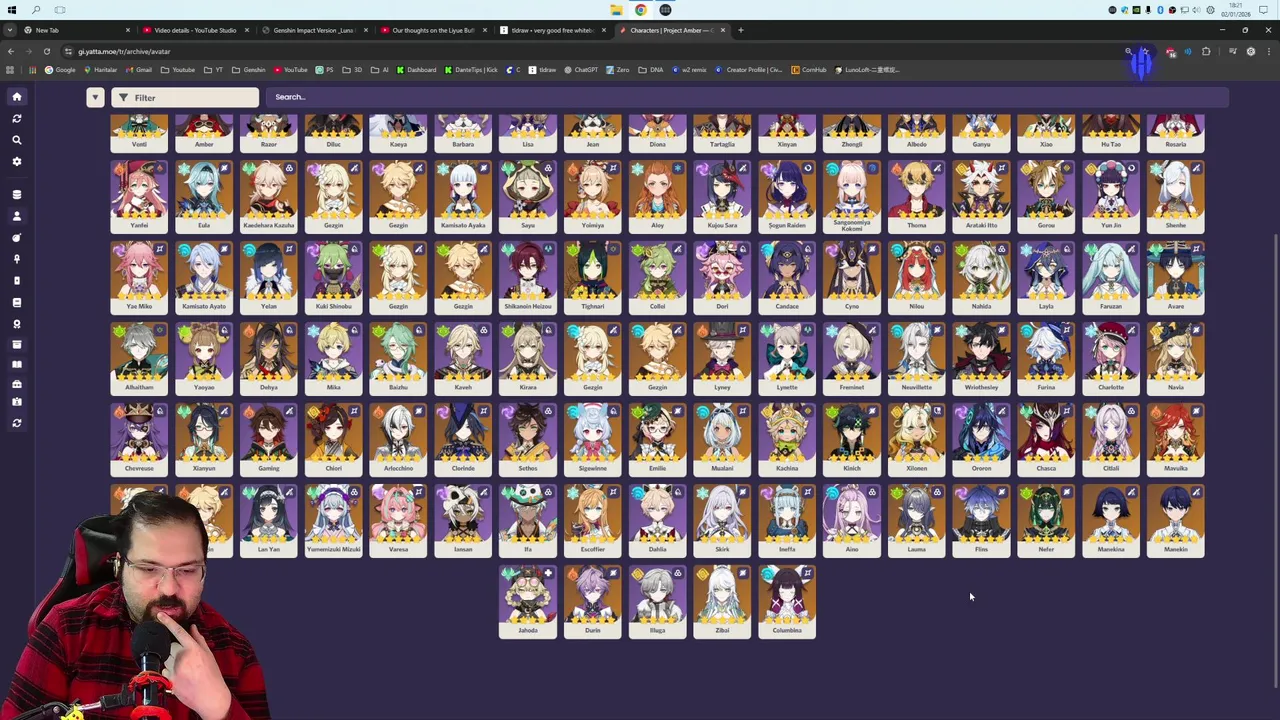Open the Yae Miko character card
Image resolution: width=1280 pixels, height=720 pixels.
tap(139, 277)
